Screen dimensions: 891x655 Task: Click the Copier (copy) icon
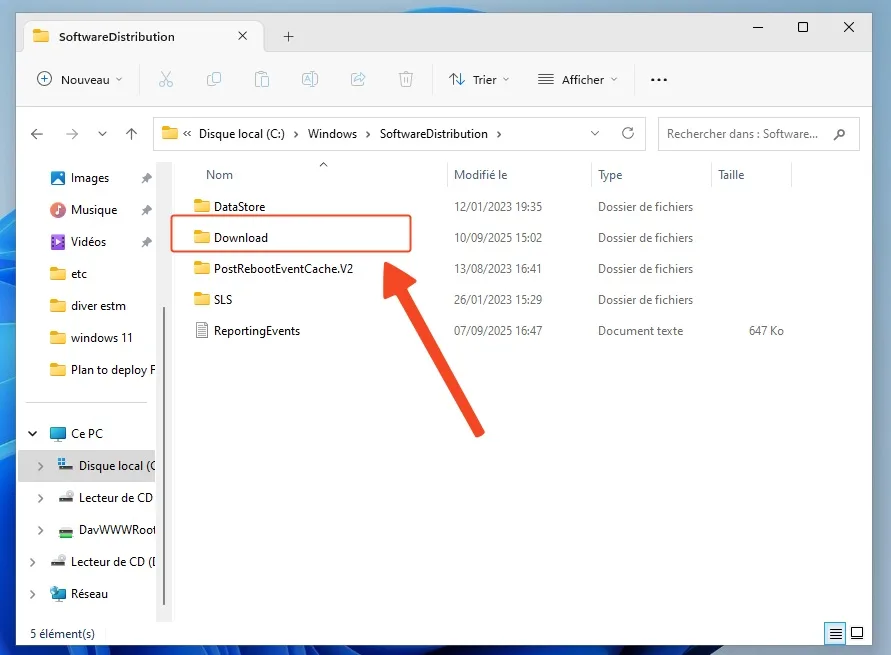point(214,79)
